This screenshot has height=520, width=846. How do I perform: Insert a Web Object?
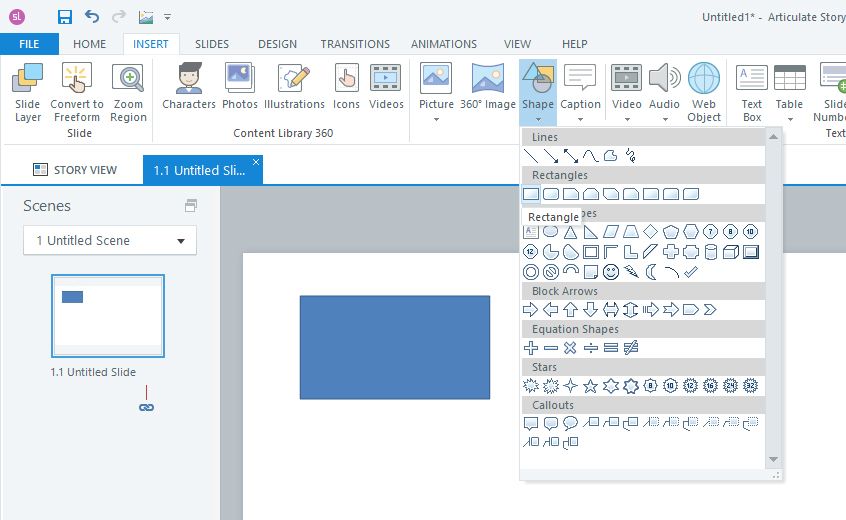[704, 92]
